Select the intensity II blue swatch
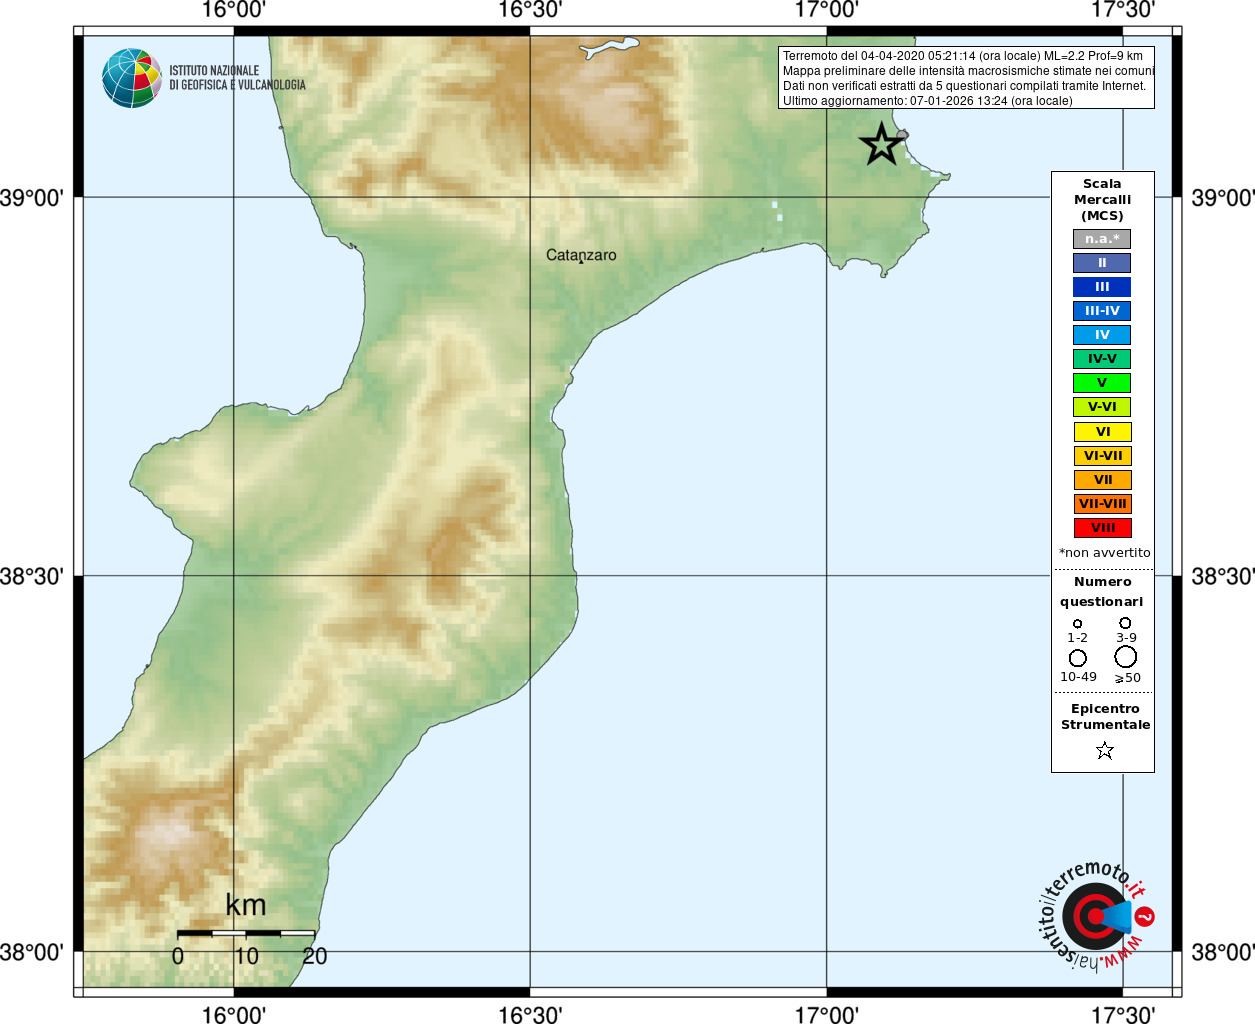The width and height of the screenshot is (1255, 1024). point(1102,263)
